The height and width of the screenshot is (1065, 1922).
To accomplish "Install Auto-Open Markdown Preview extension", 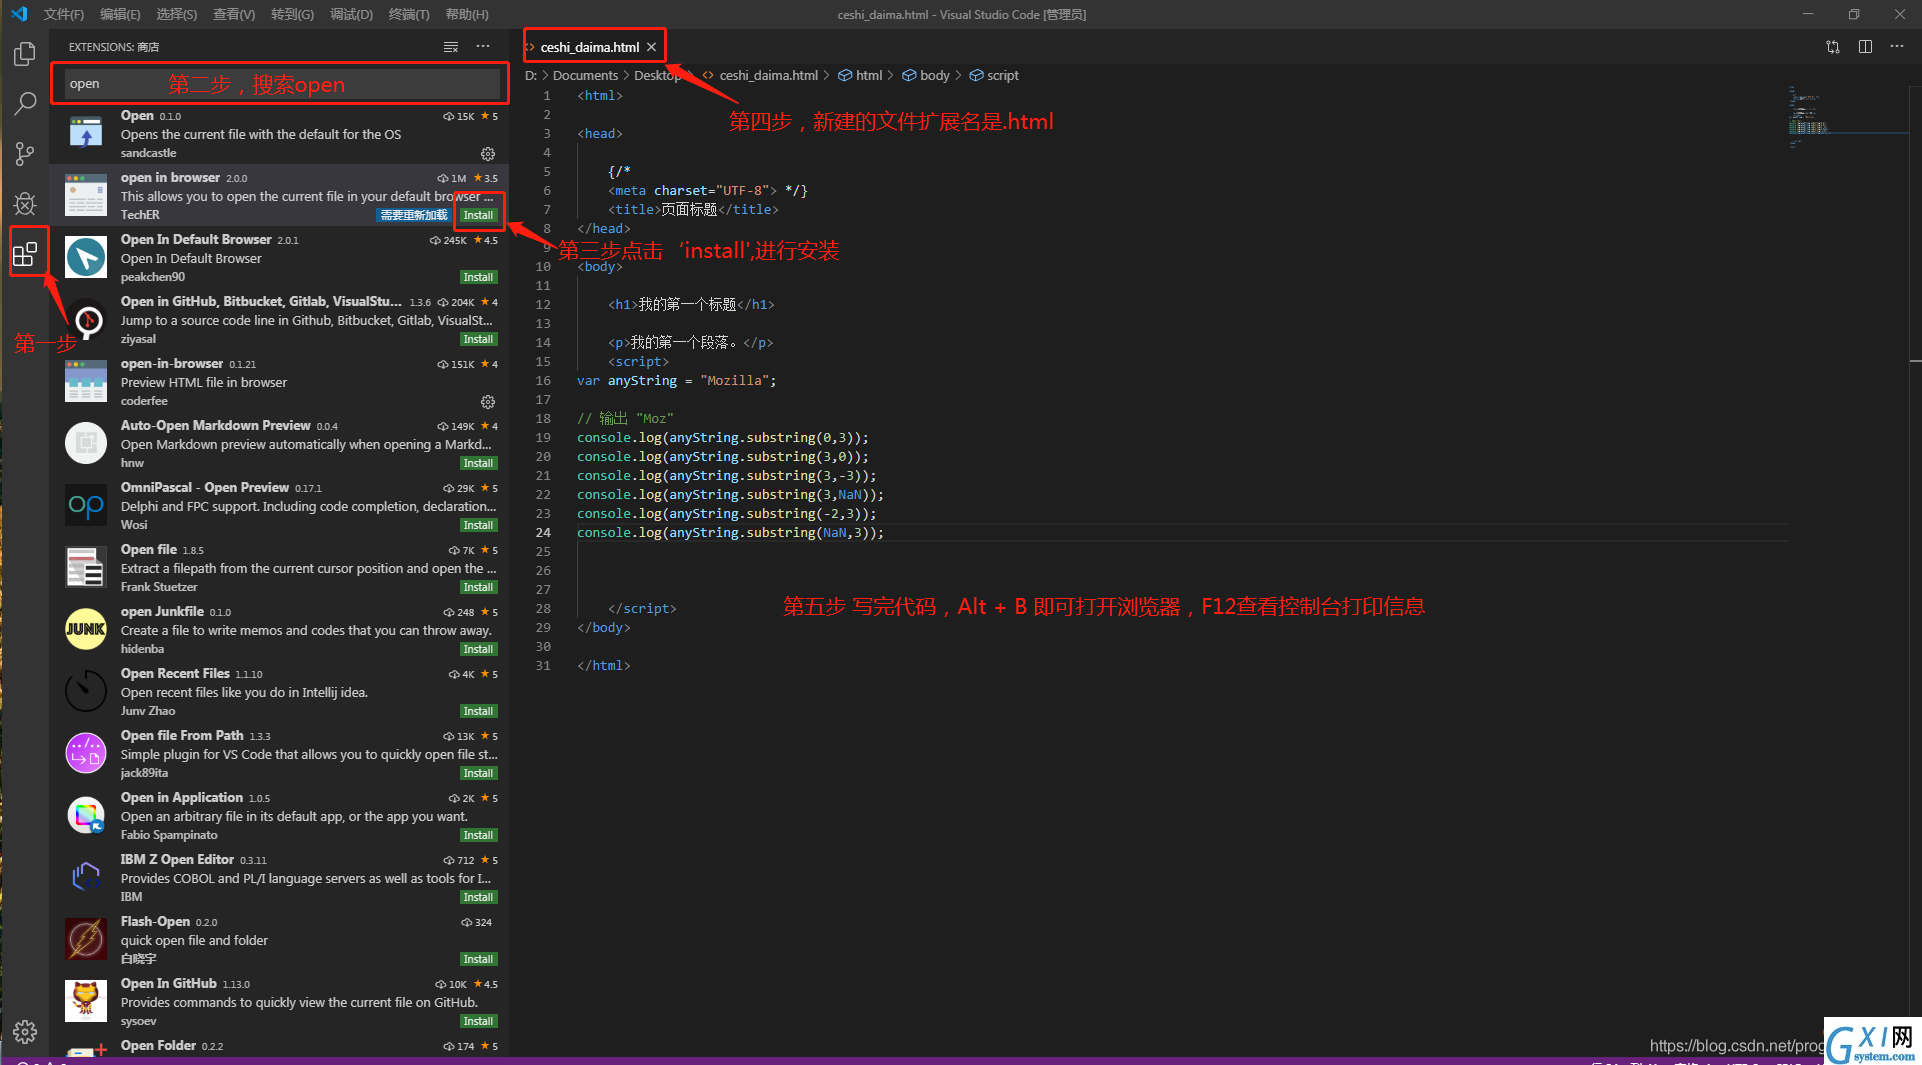I will tap(478, 463).
